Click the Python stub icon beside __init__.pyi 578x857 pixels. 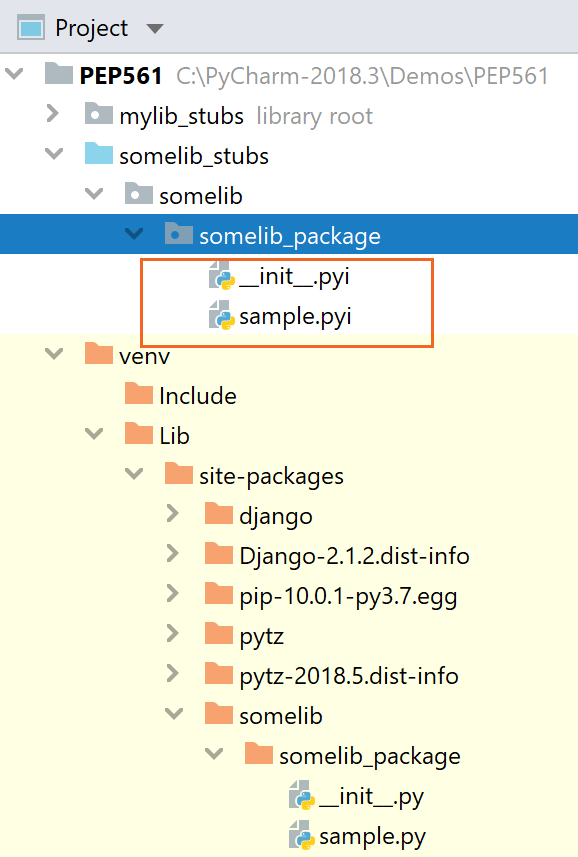[222, 276]
